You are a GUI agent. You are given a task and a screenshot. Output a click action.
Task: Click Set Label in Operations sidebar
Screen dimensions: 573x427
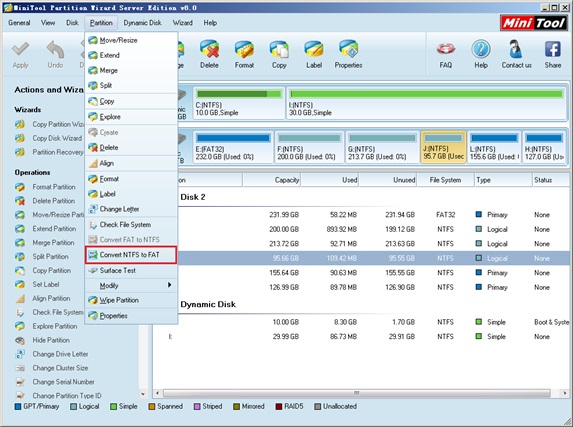46,284
